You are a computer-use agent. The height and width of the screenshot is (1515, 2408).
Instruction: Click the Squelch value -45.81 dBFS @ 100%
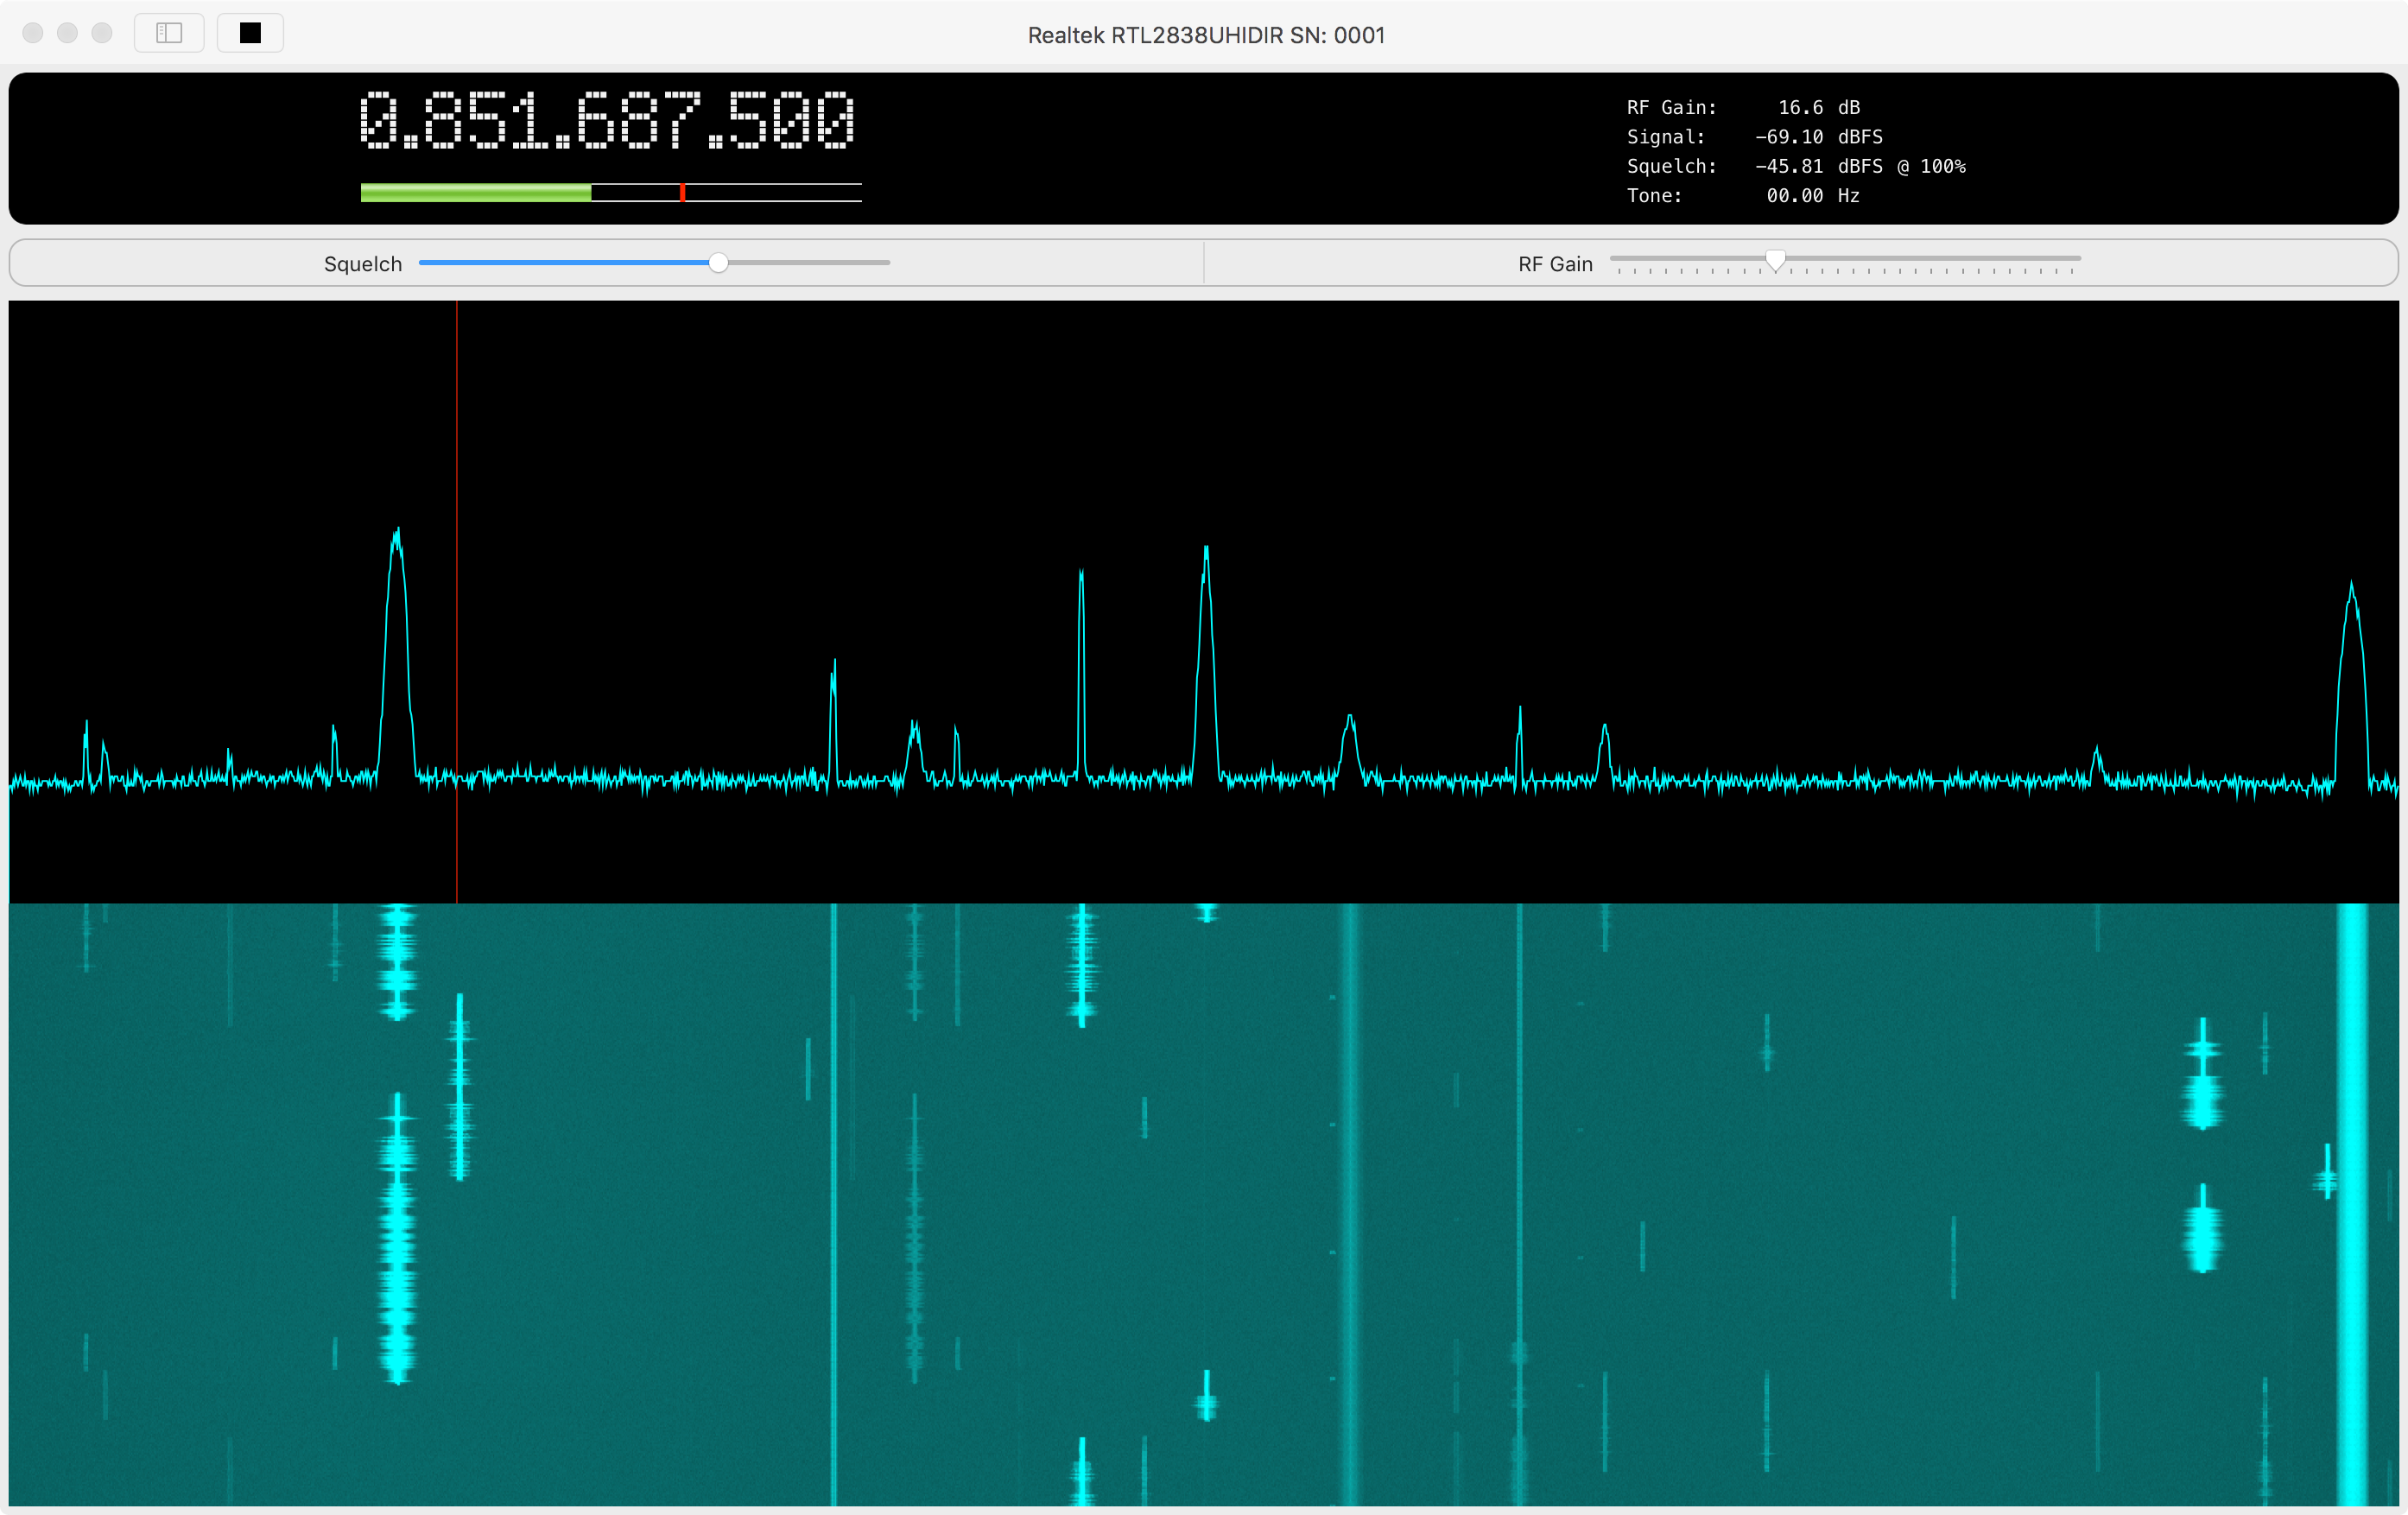[1860, 166]
